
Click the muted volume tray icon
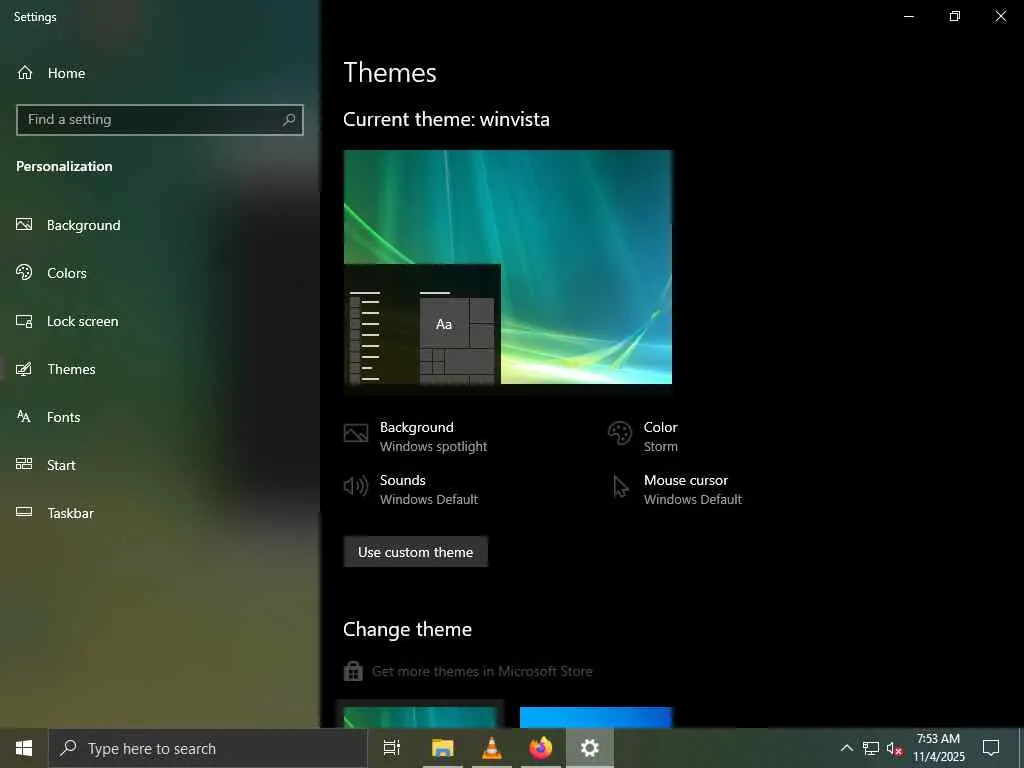(x=895, y=748)
